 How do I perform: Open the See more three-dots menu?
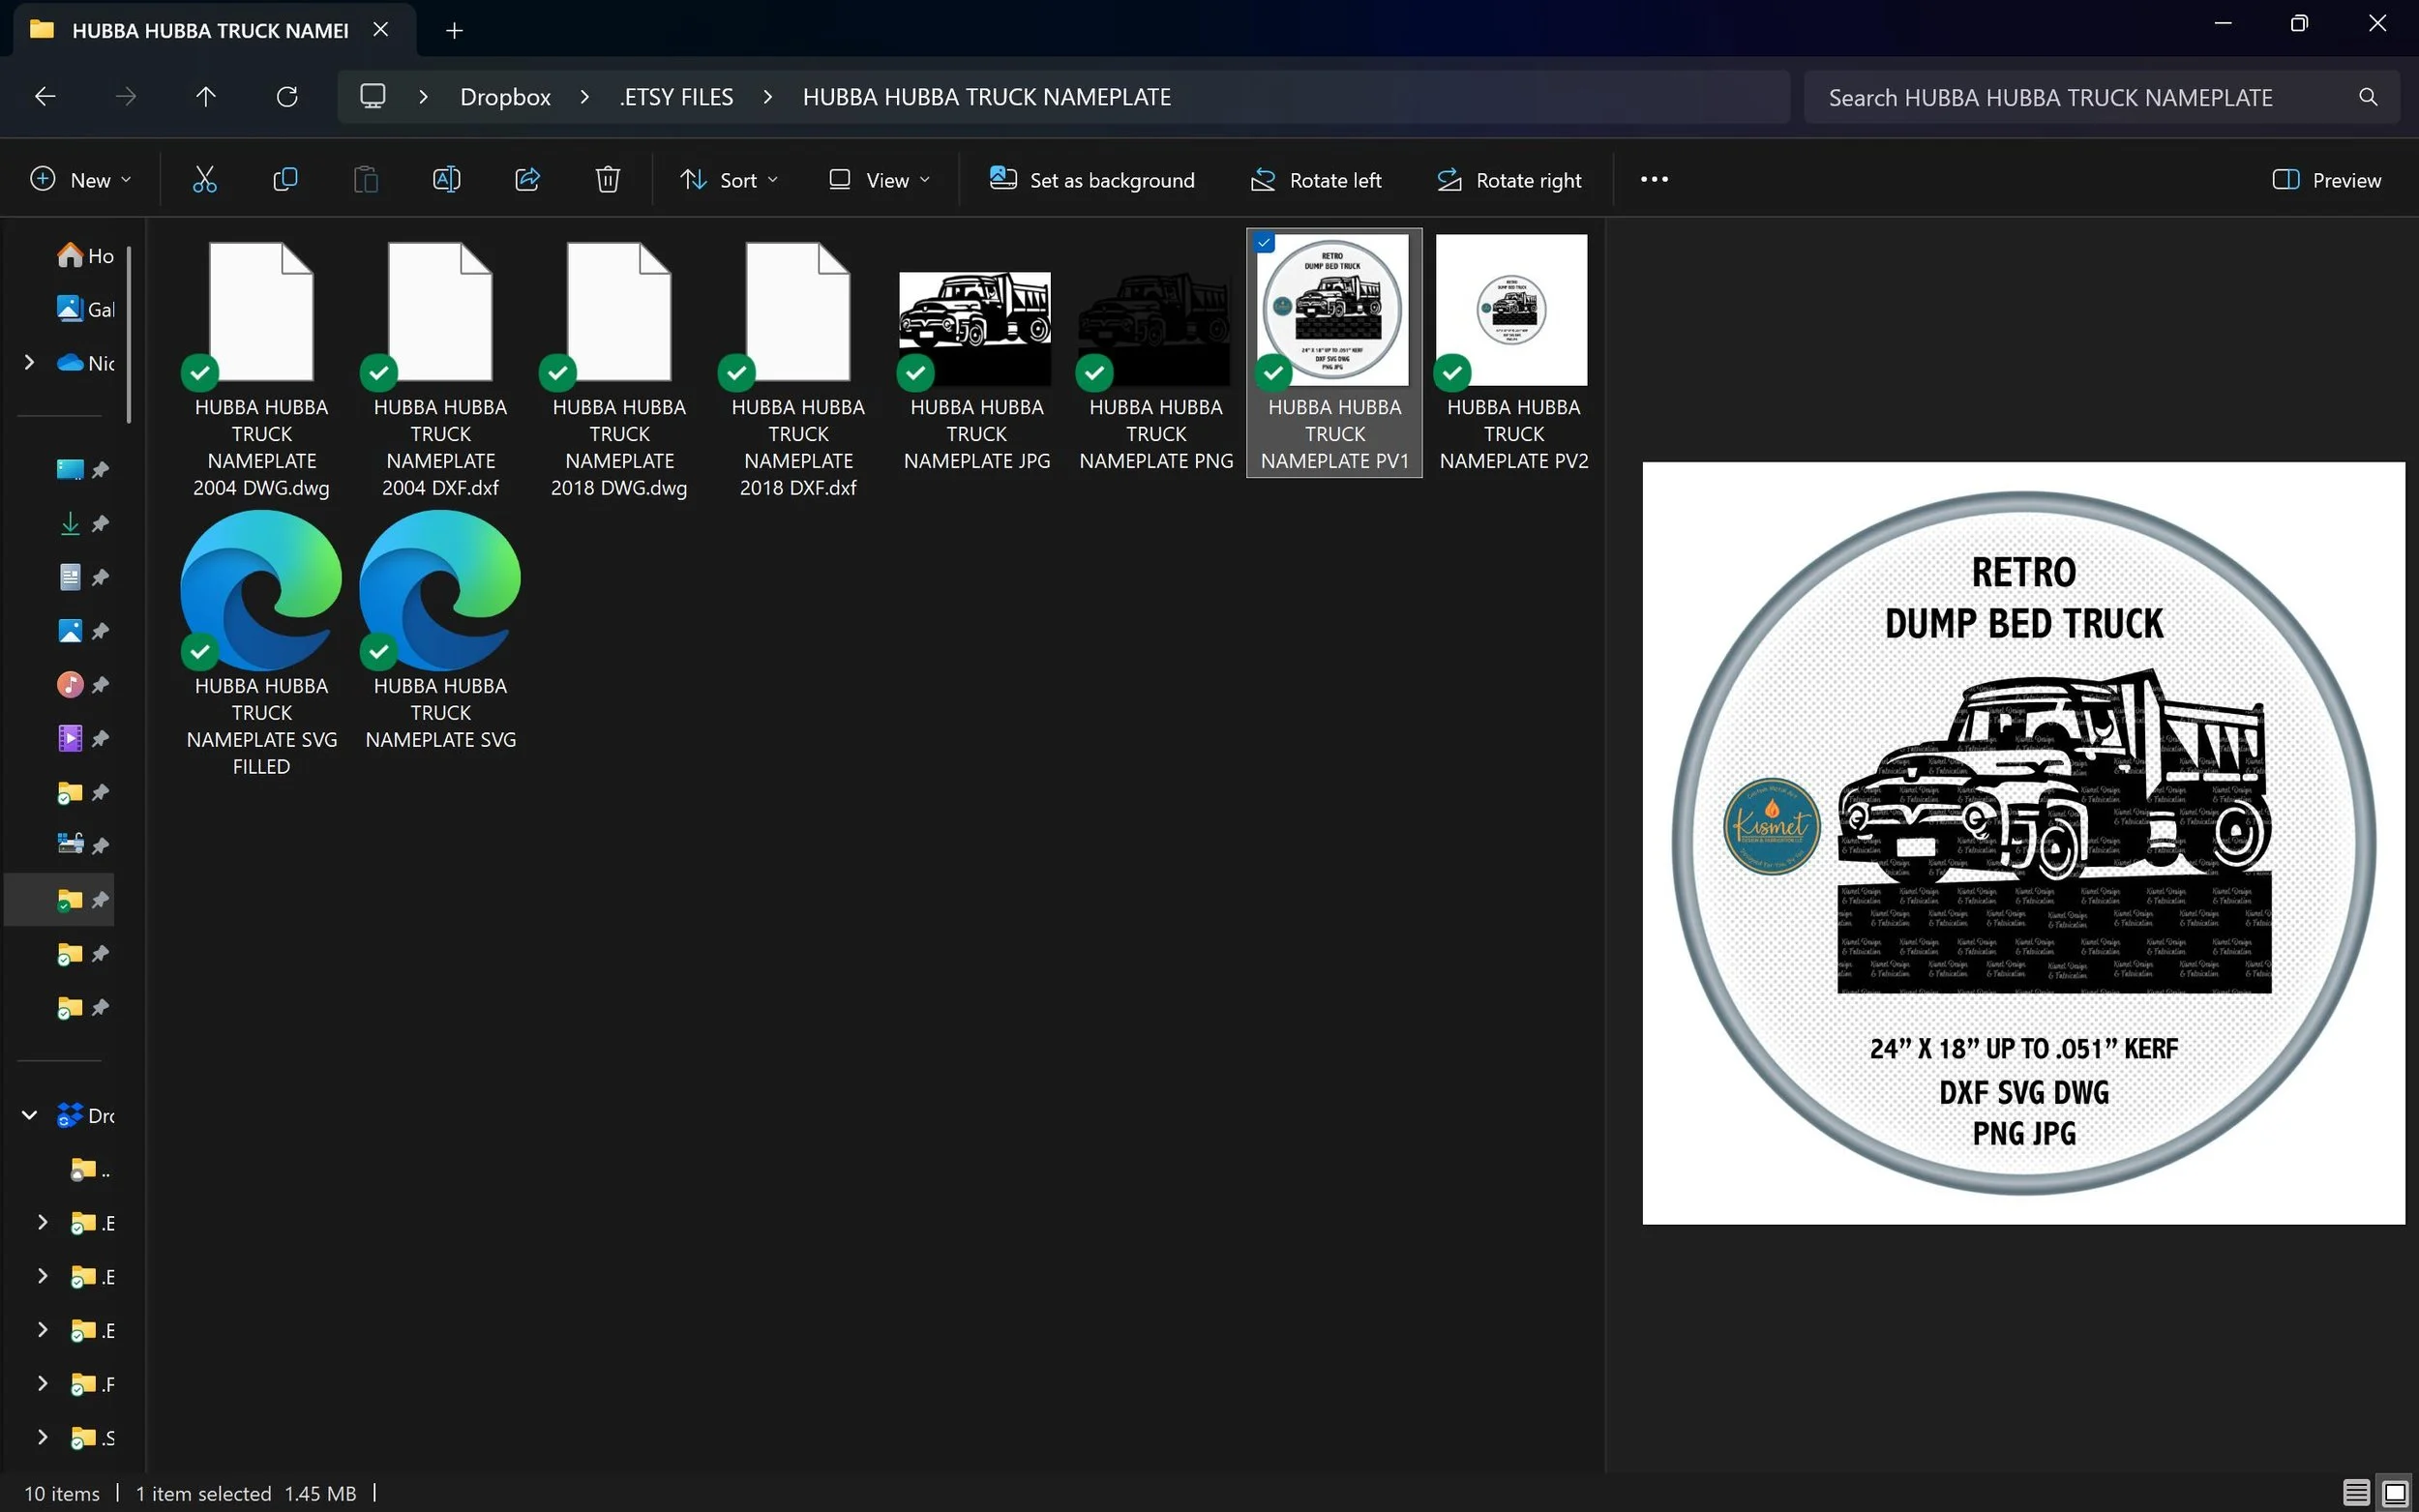(1654, 180)
